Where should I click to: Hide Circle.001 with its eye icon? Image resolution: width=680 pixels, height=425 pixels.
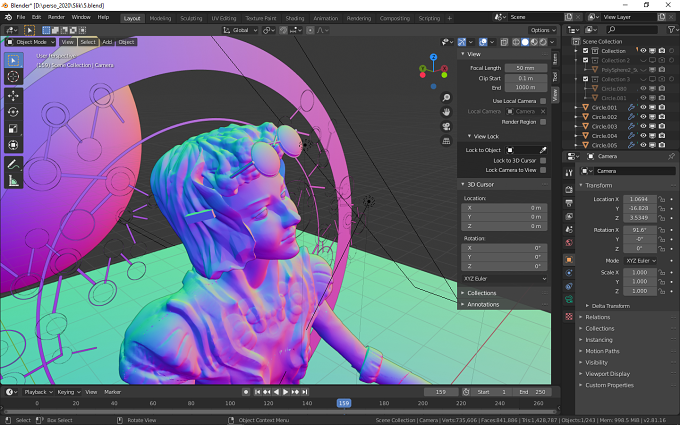coord(643,108)
